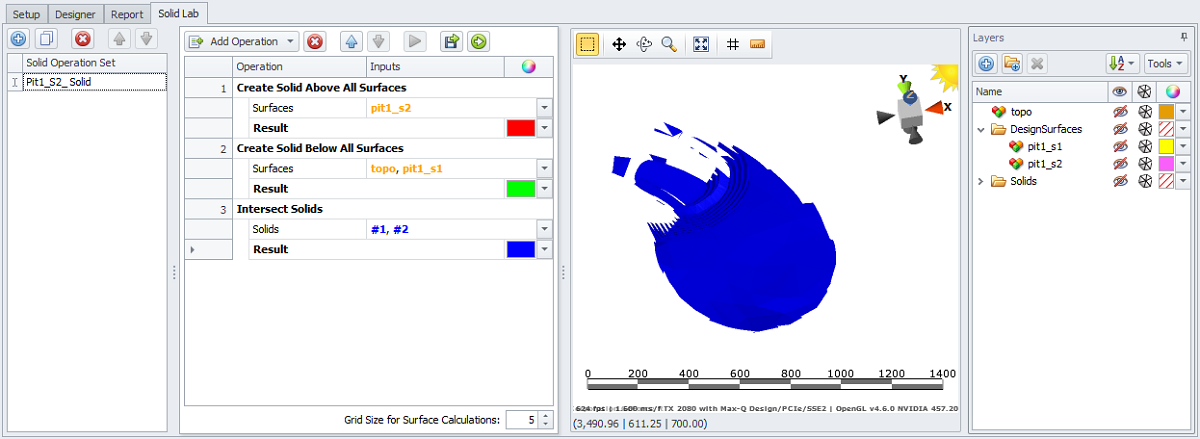
Task: Switch to the Designer tab
Action: 75,15
